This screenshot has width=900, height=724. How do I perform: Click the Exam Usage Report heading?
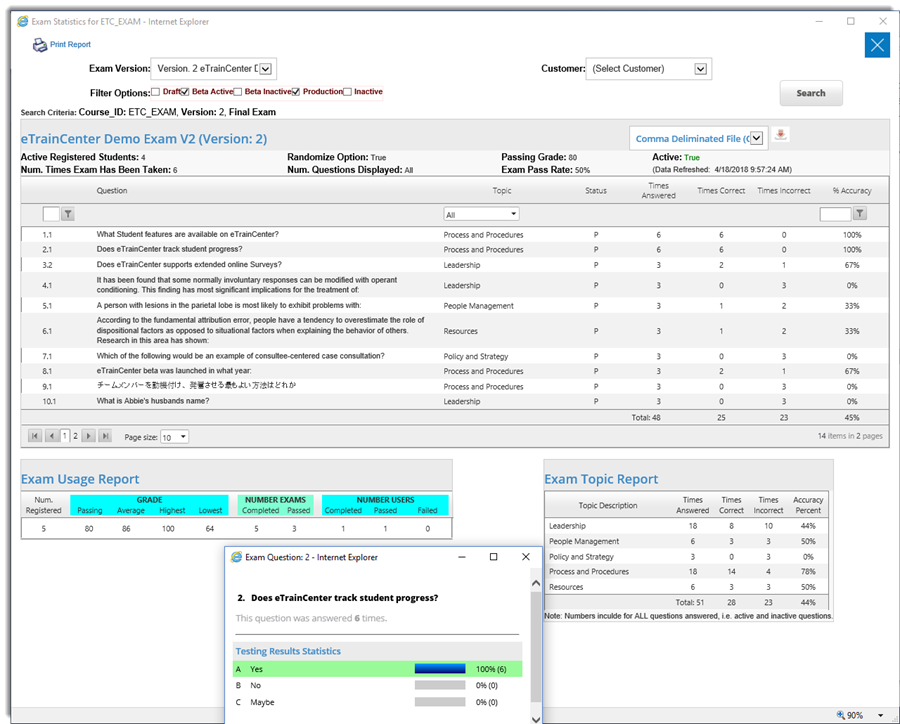tap(80, 479)
